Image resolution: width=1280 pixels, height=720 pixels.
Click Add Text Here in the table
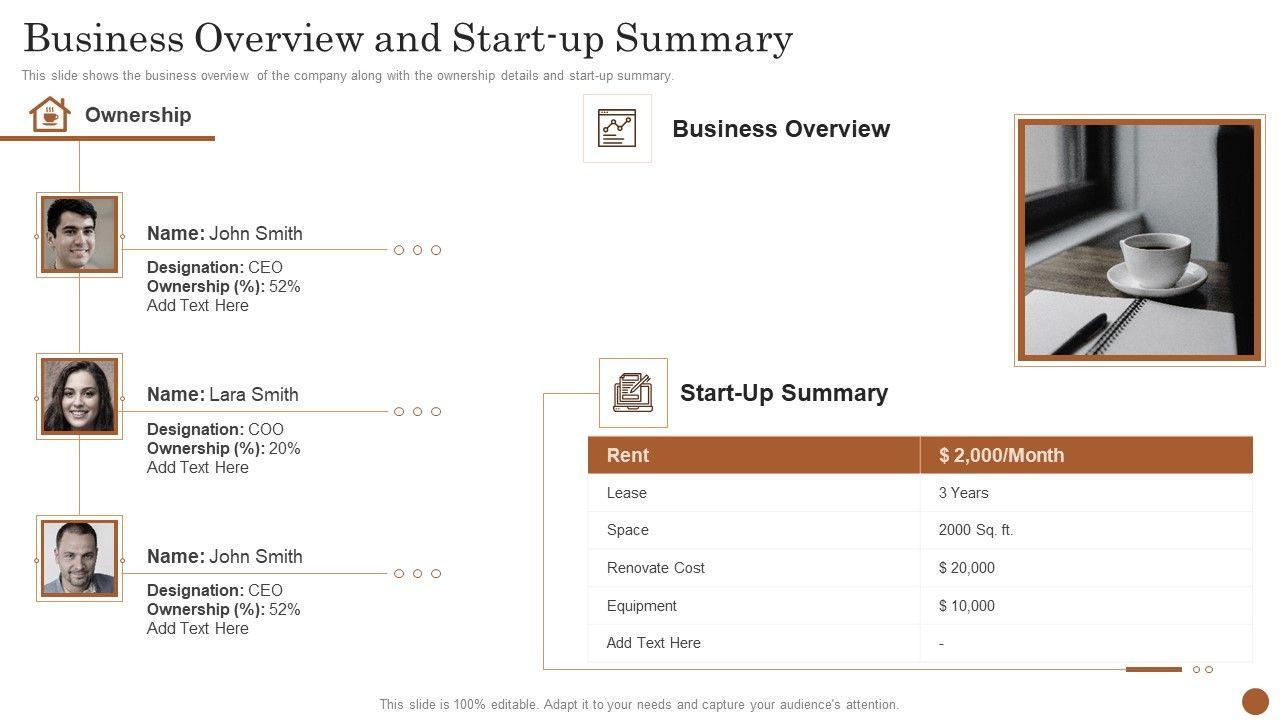(654, 643)
